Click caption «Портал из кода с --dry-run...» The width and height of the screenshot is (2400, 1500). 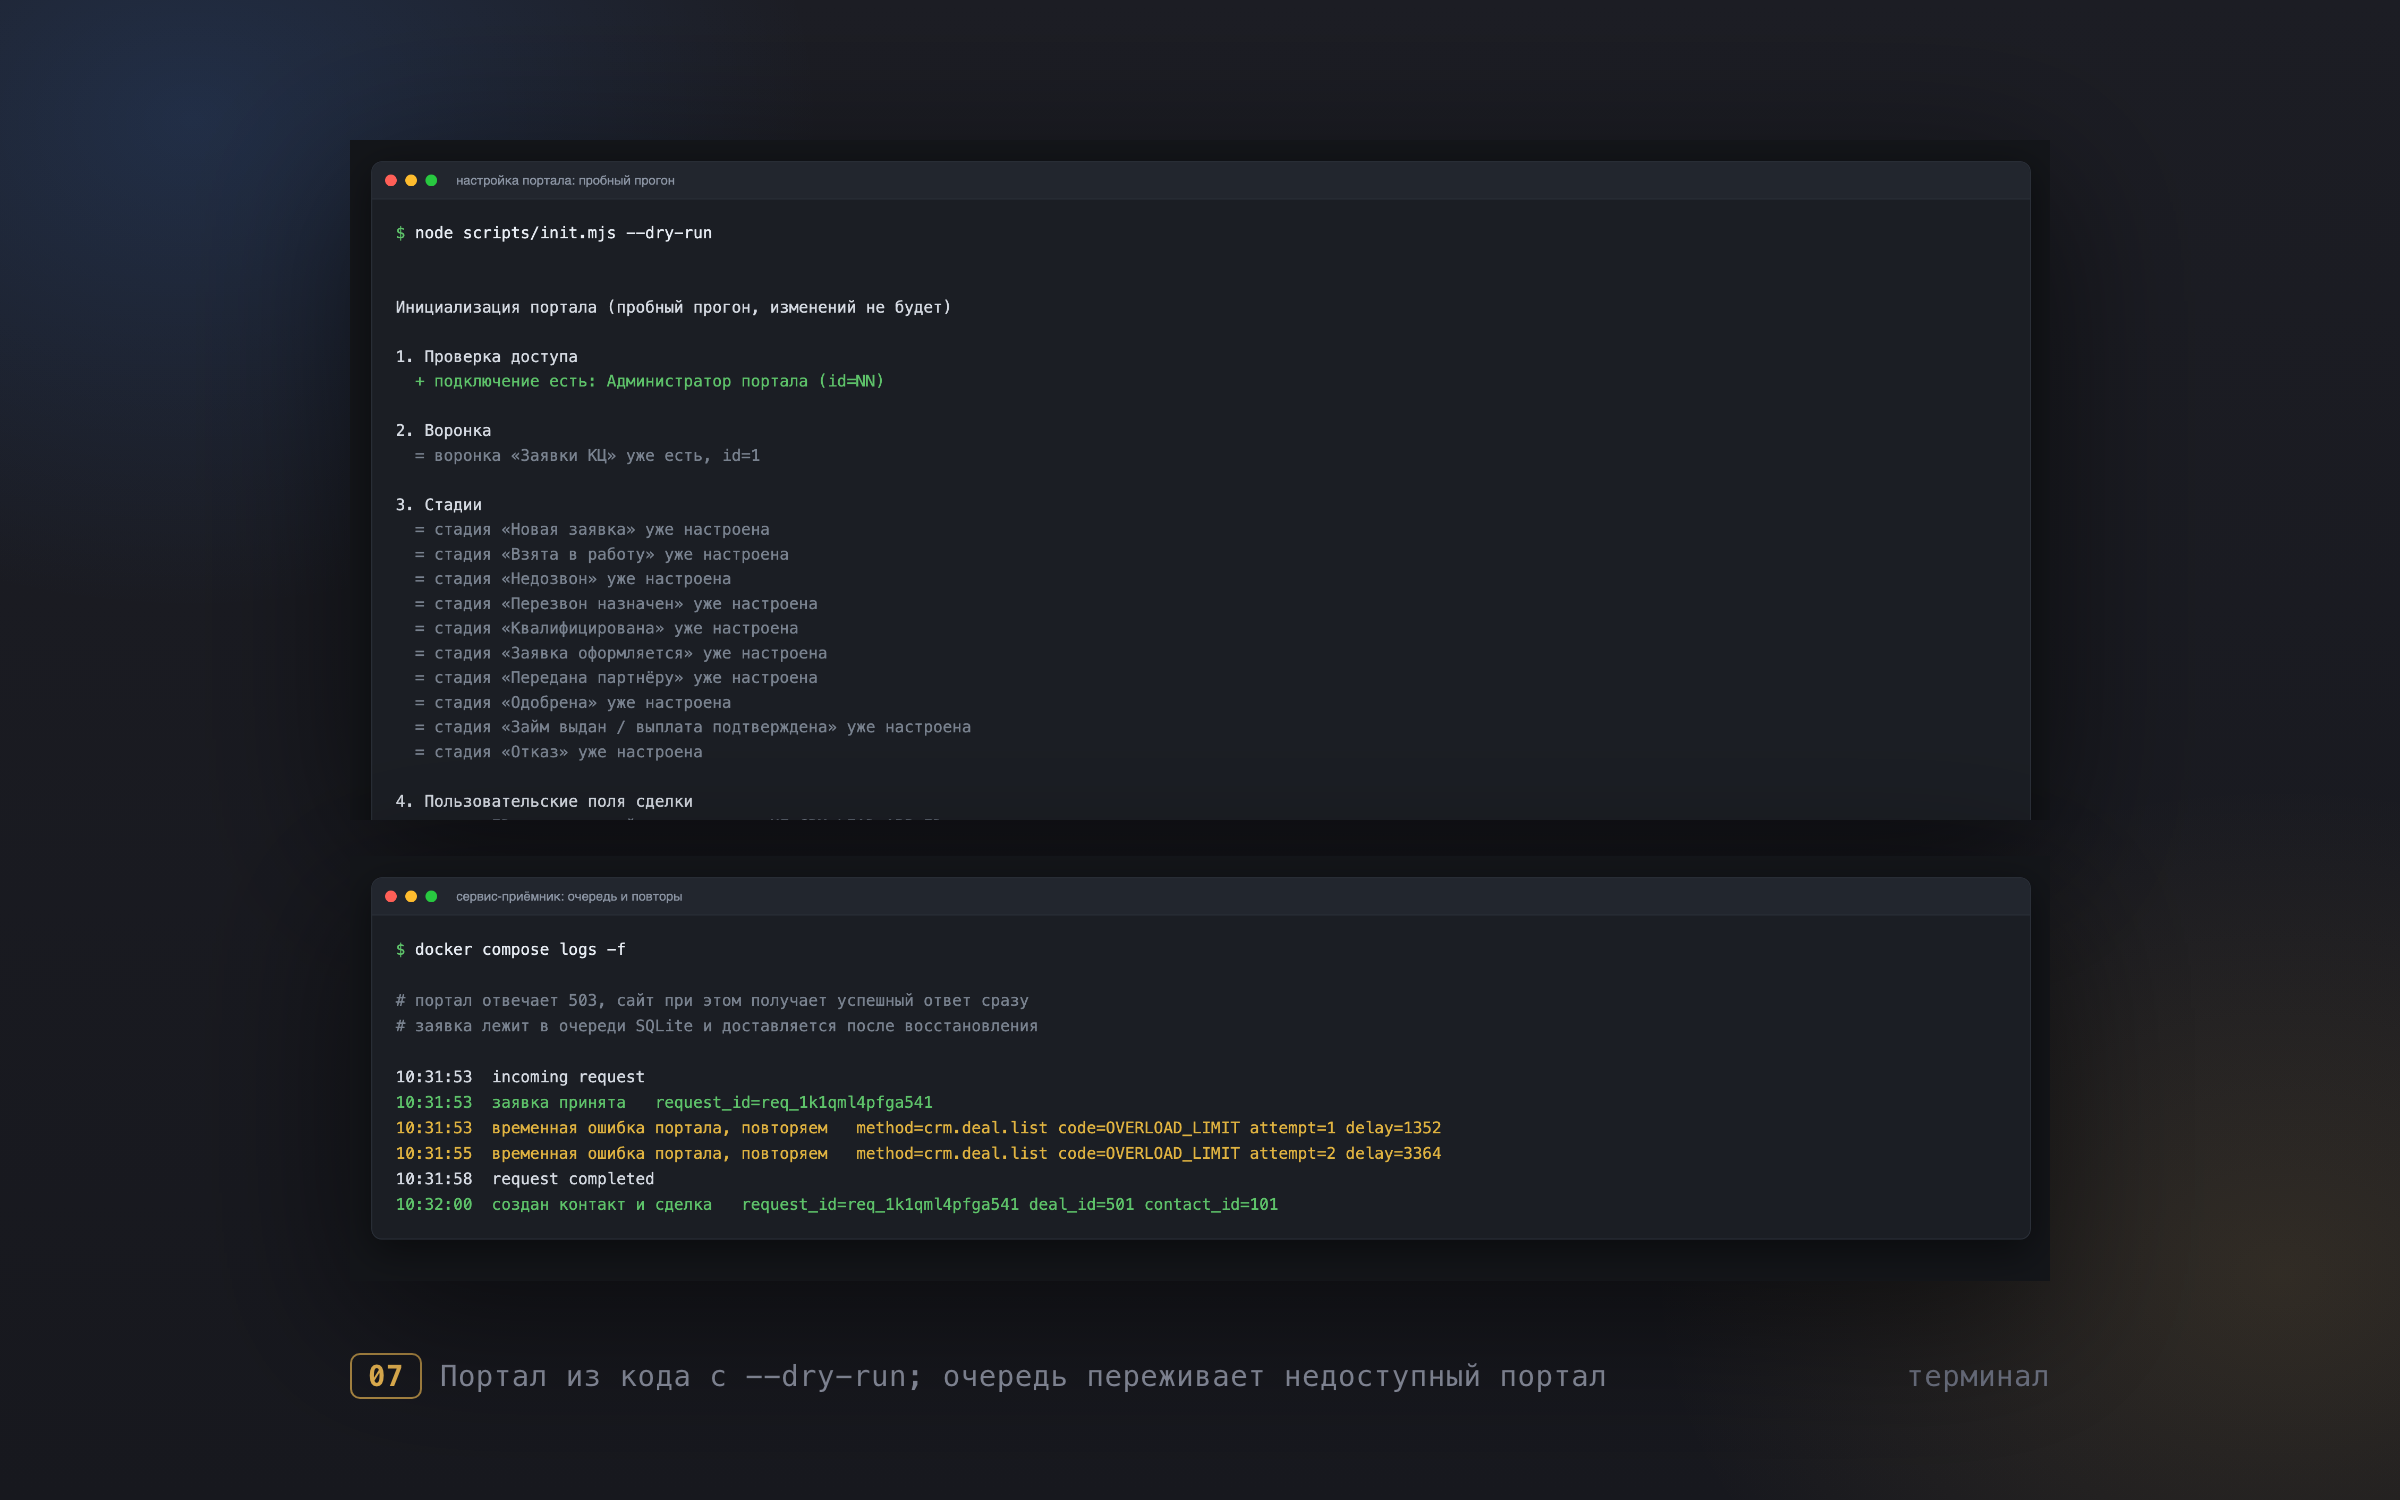click(1023, 1378)
